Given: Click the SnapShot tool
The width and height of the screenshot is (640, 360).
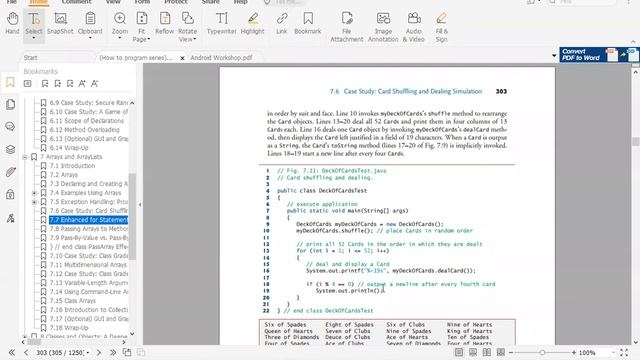Looking at the screenshot, I should coord(60,23).
